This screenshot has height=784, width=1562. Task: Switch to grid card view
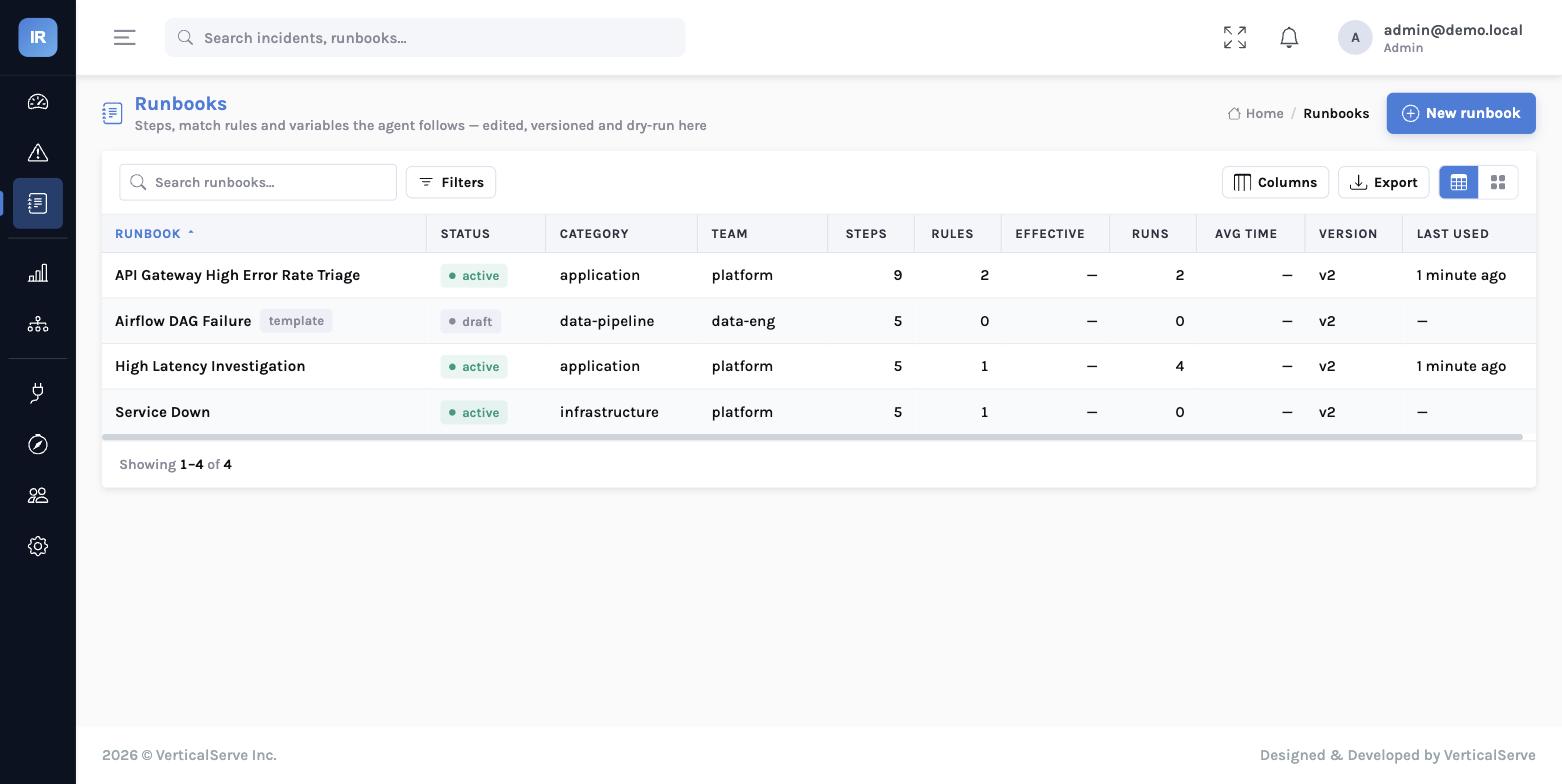point(1498,182)
